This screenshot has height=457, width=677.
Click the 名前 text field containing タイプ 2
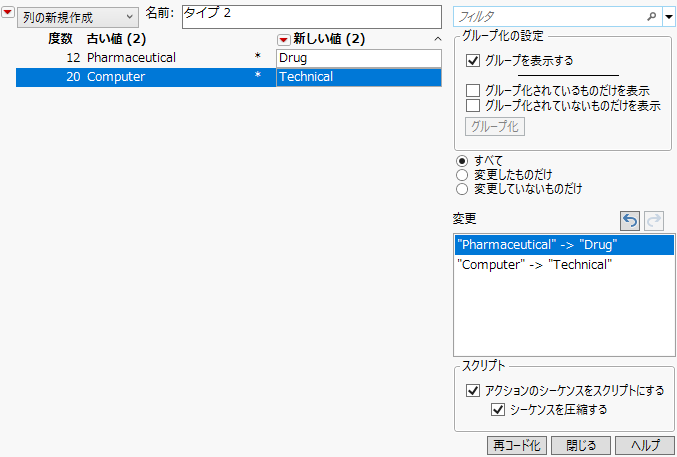[x=310, y=18]
